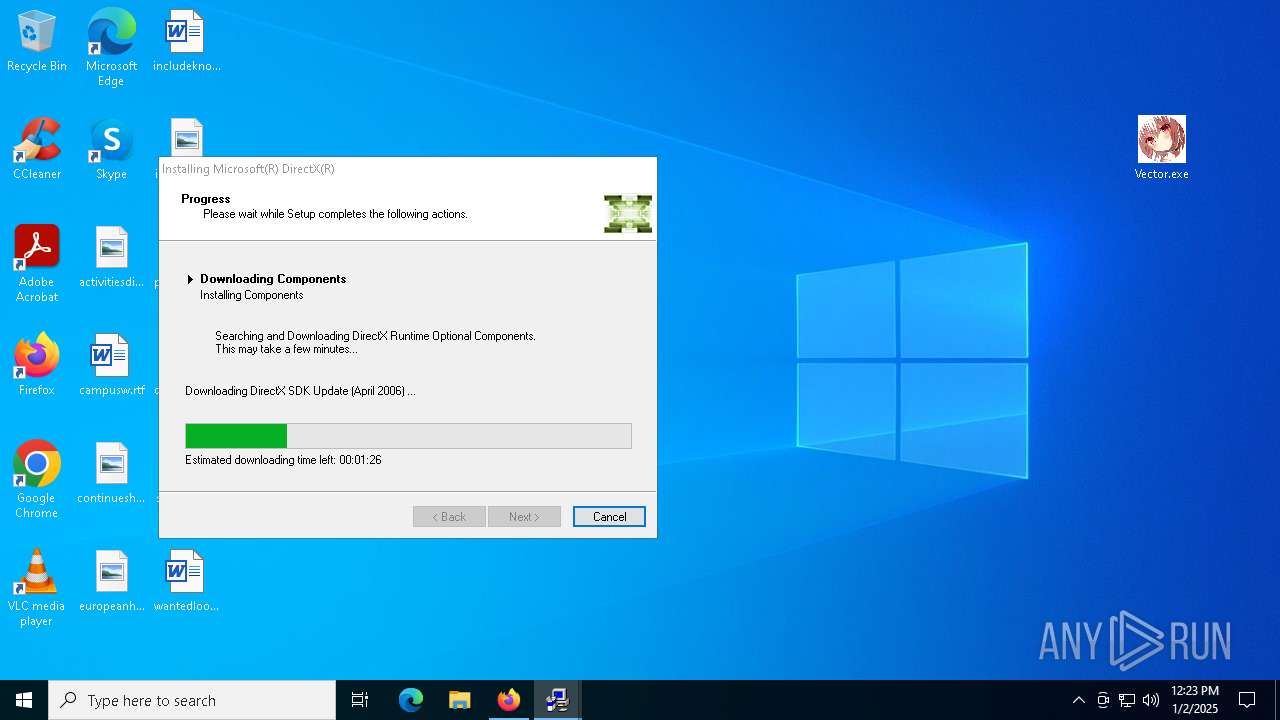Click the 'Installing Components' step text

click(x=251, y=295)
